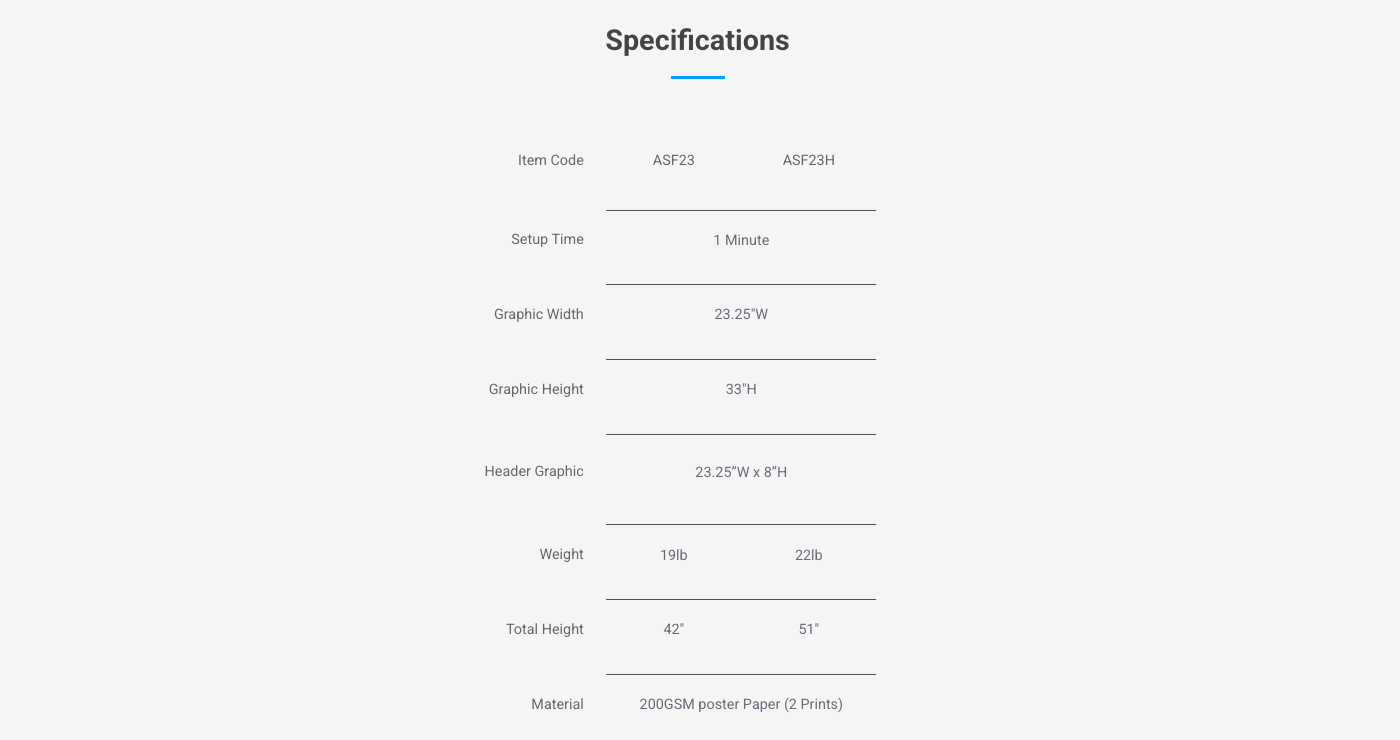The height and width of the screenshot is (740, 1400).
Task: Click the 42" total height value
Action: point(673,629)
